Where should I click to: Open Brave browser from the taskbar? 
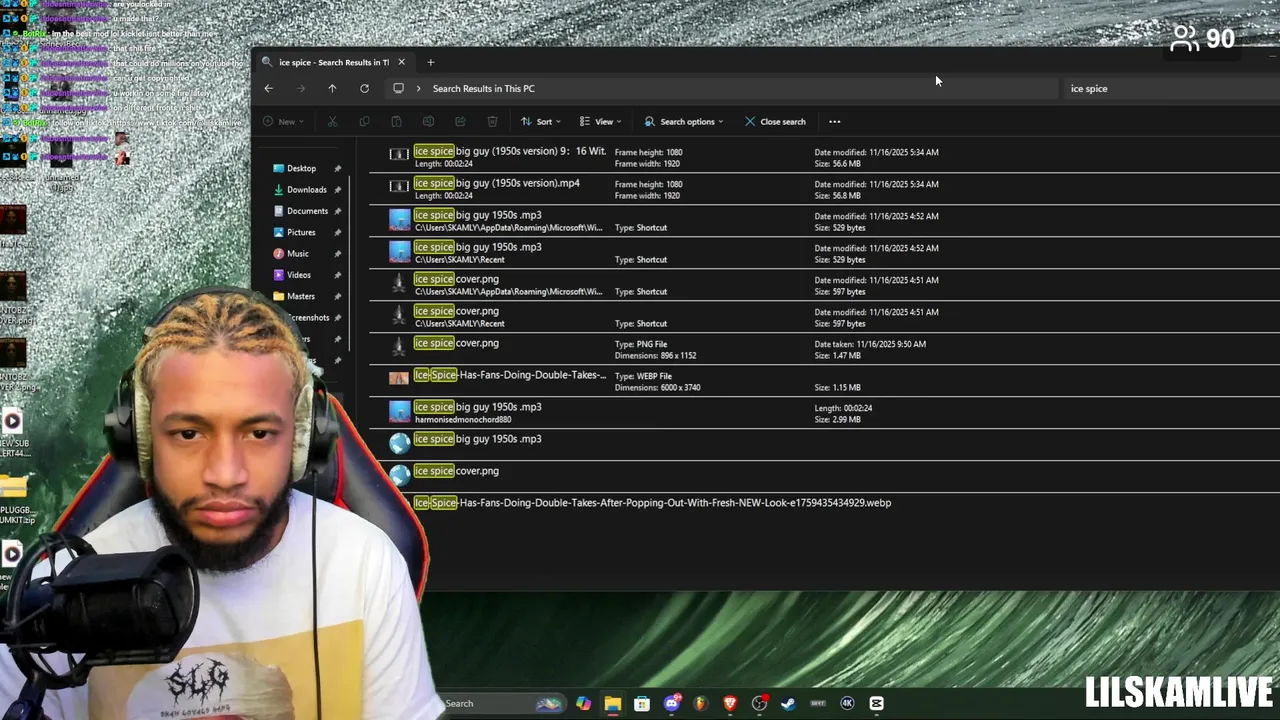pyautogui.click(x=730, y=703)
